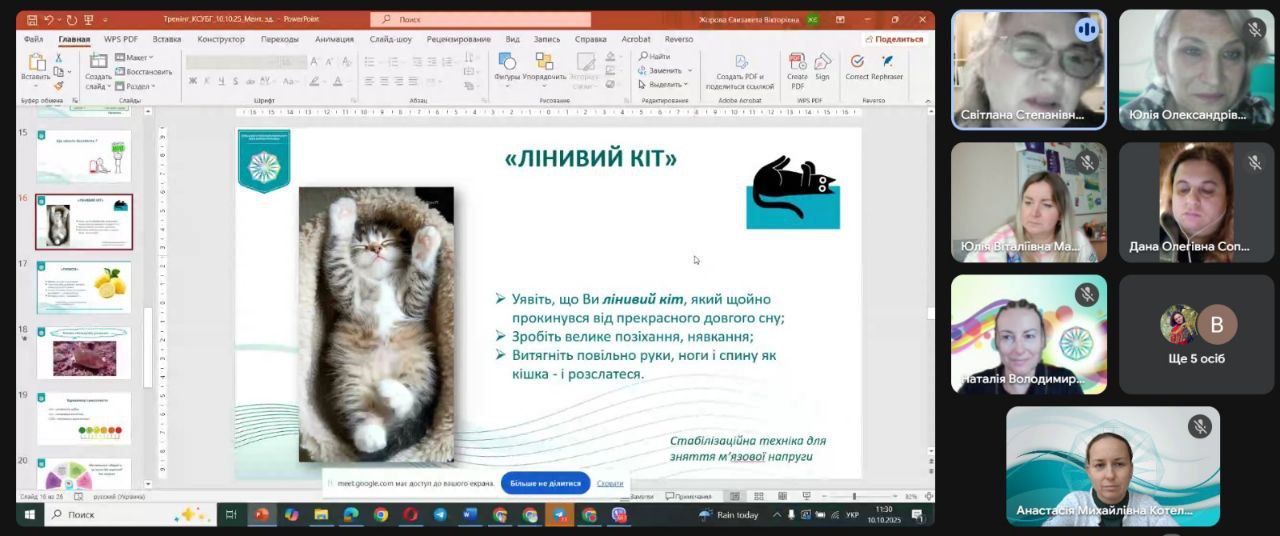Select slide 17 thumbnail with lemons
The height and width of the screenshot is (536, 1280).
pyautogui.click(x=84, y=287)
